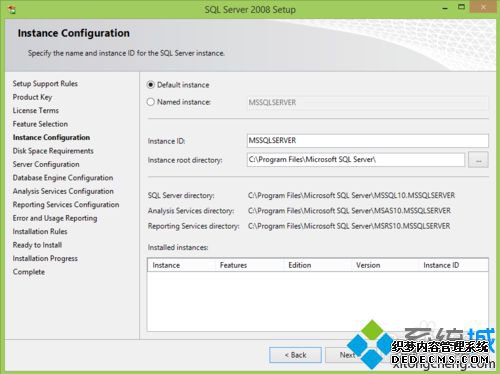The height and width of the screenshot is (374, 500).
Task: Click the Next button
Action: [x=347, y=355]
